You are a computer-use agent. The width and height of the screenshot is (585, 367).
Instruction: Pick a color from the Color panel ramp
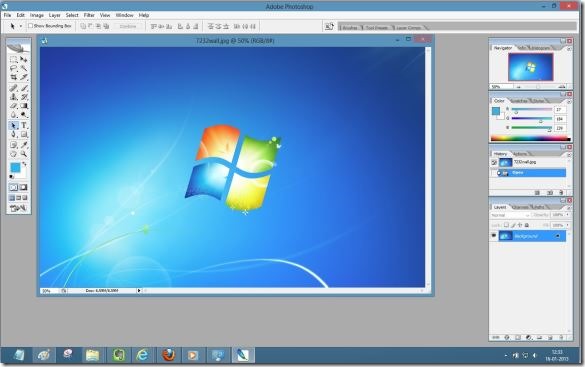pyautogui.click(x=531, y=139)
